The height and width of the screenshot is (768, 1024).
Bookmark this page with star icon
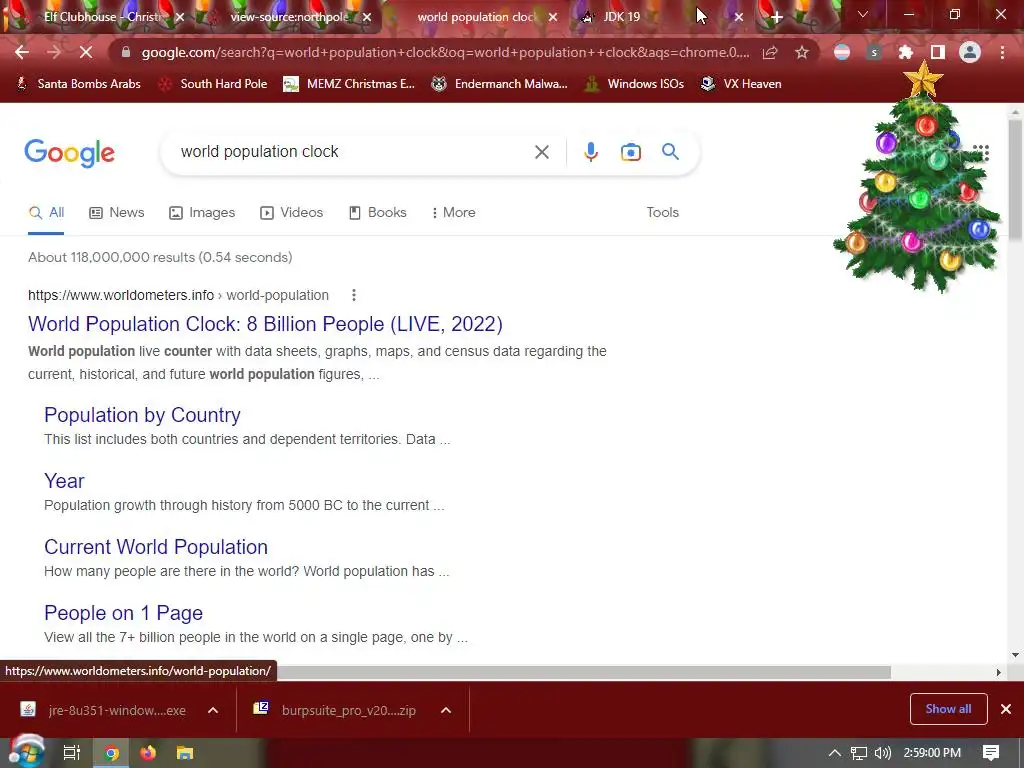[802, 53]
